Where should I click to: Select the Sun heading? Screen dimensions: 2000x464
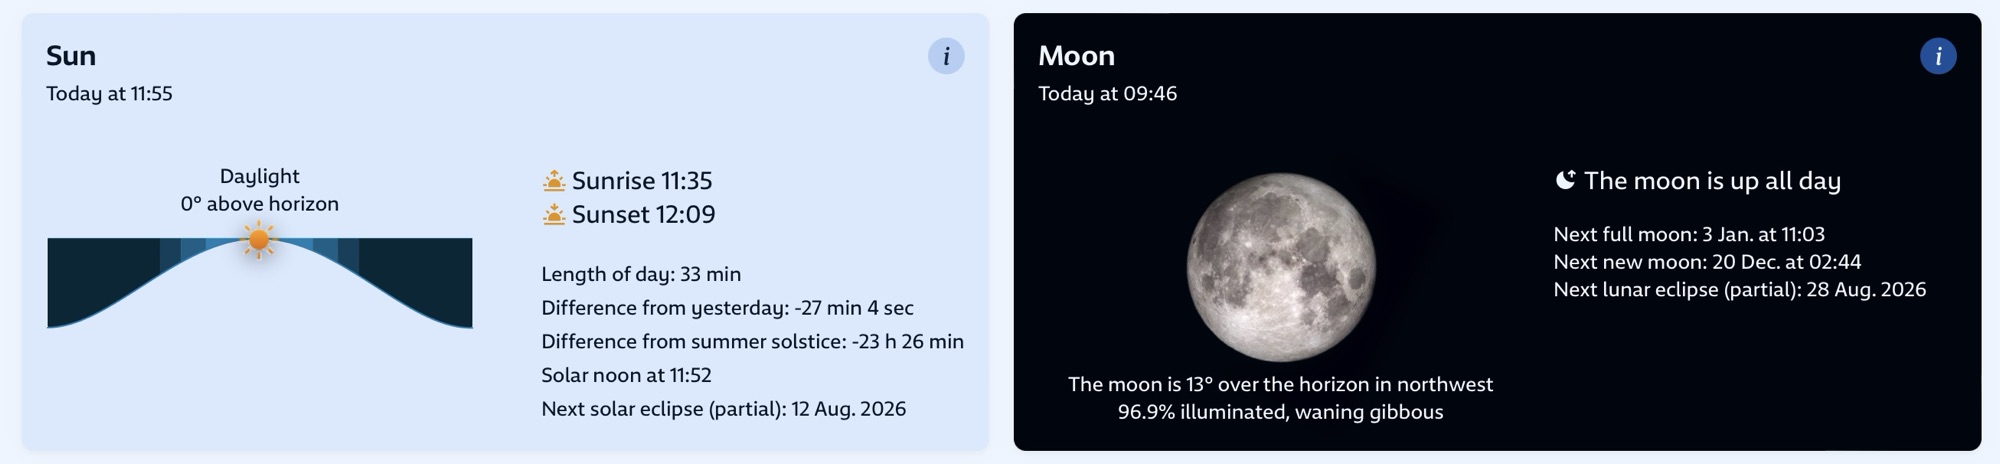pos(71,56)
